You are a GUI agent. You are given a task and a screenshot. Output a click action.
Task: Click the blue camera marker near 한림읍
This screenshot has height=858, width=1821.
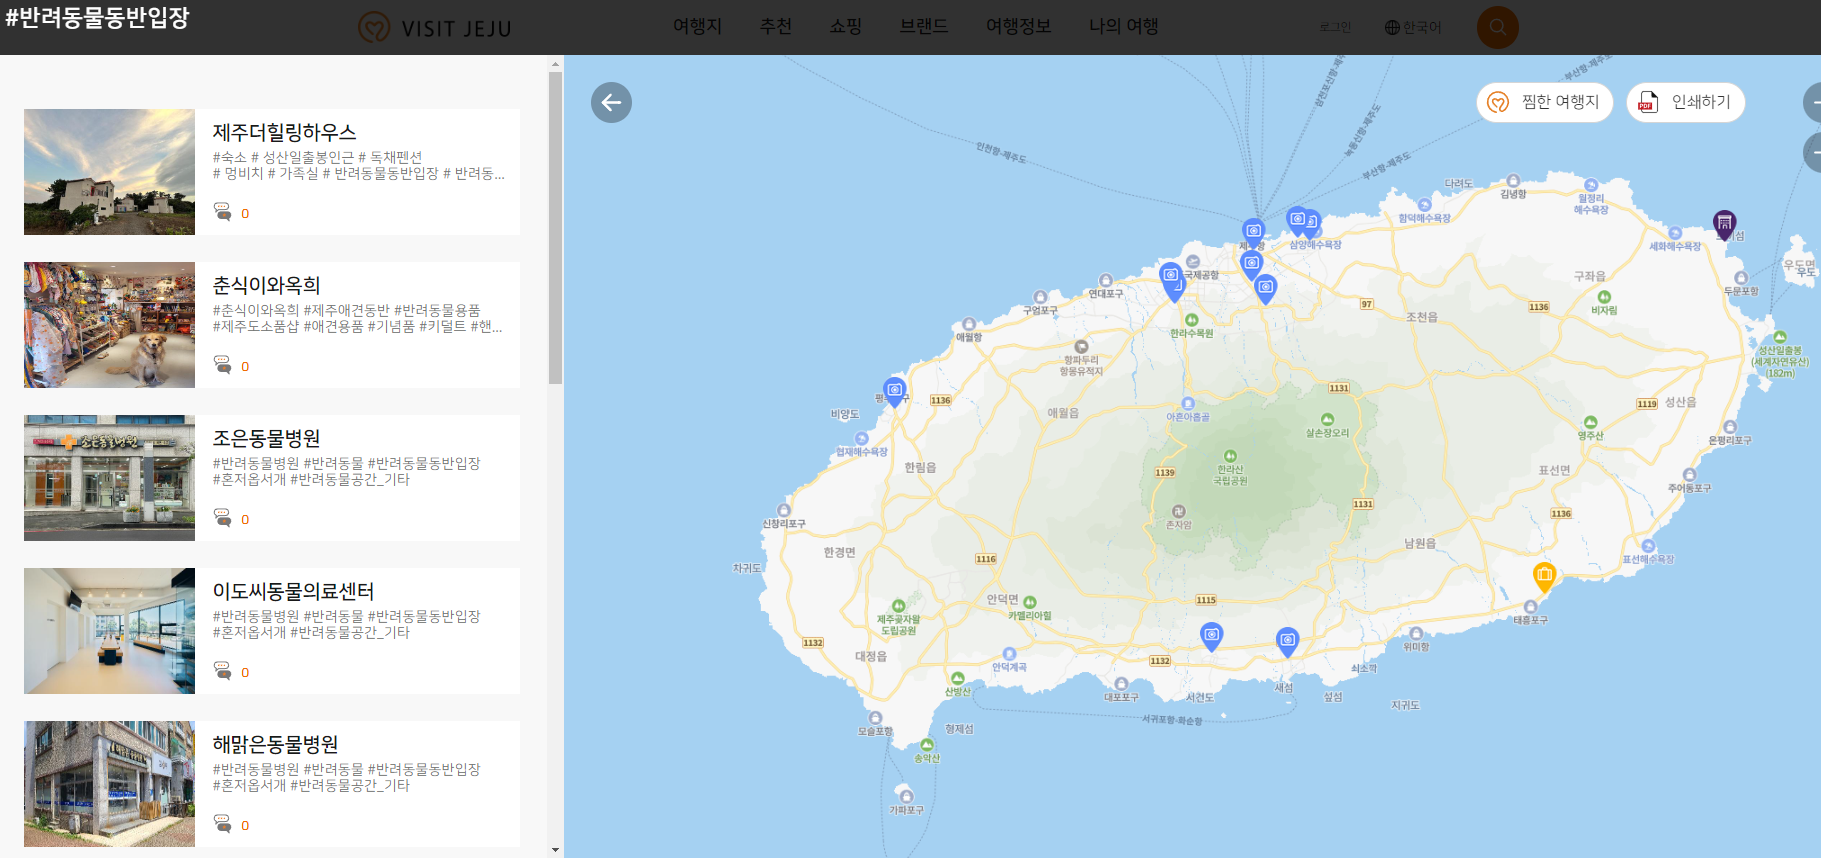click(x=895, y=391)
